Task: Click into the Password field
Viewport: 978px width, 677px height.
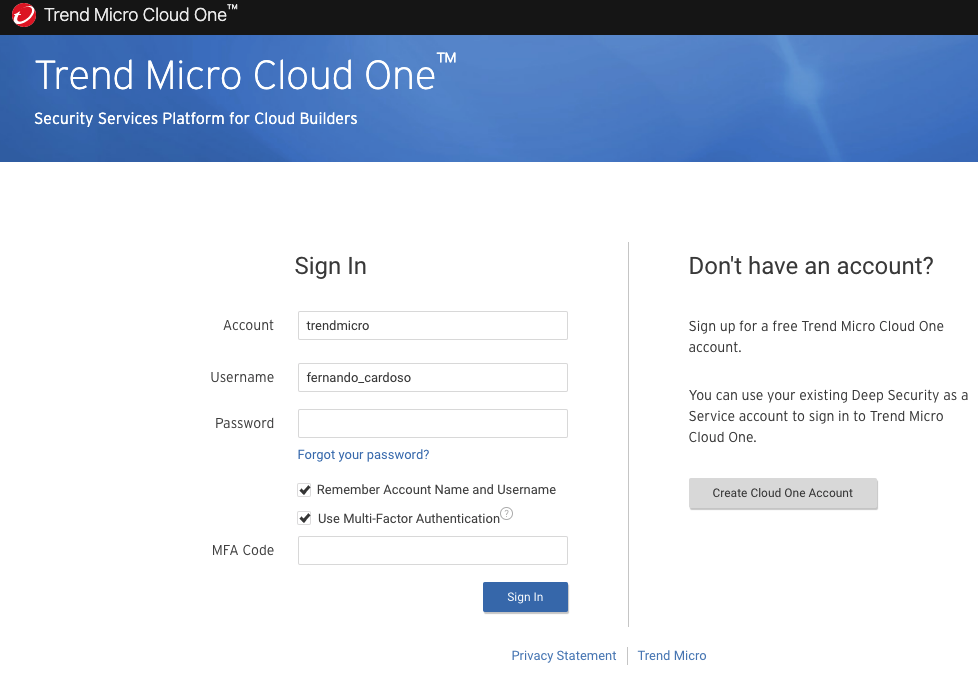Action: click(433, 424)
